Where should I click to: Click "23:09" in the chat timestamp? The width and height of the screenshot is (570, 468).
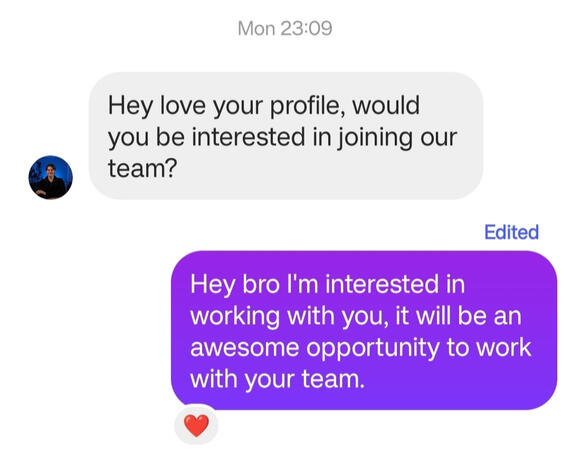point(306,28)
